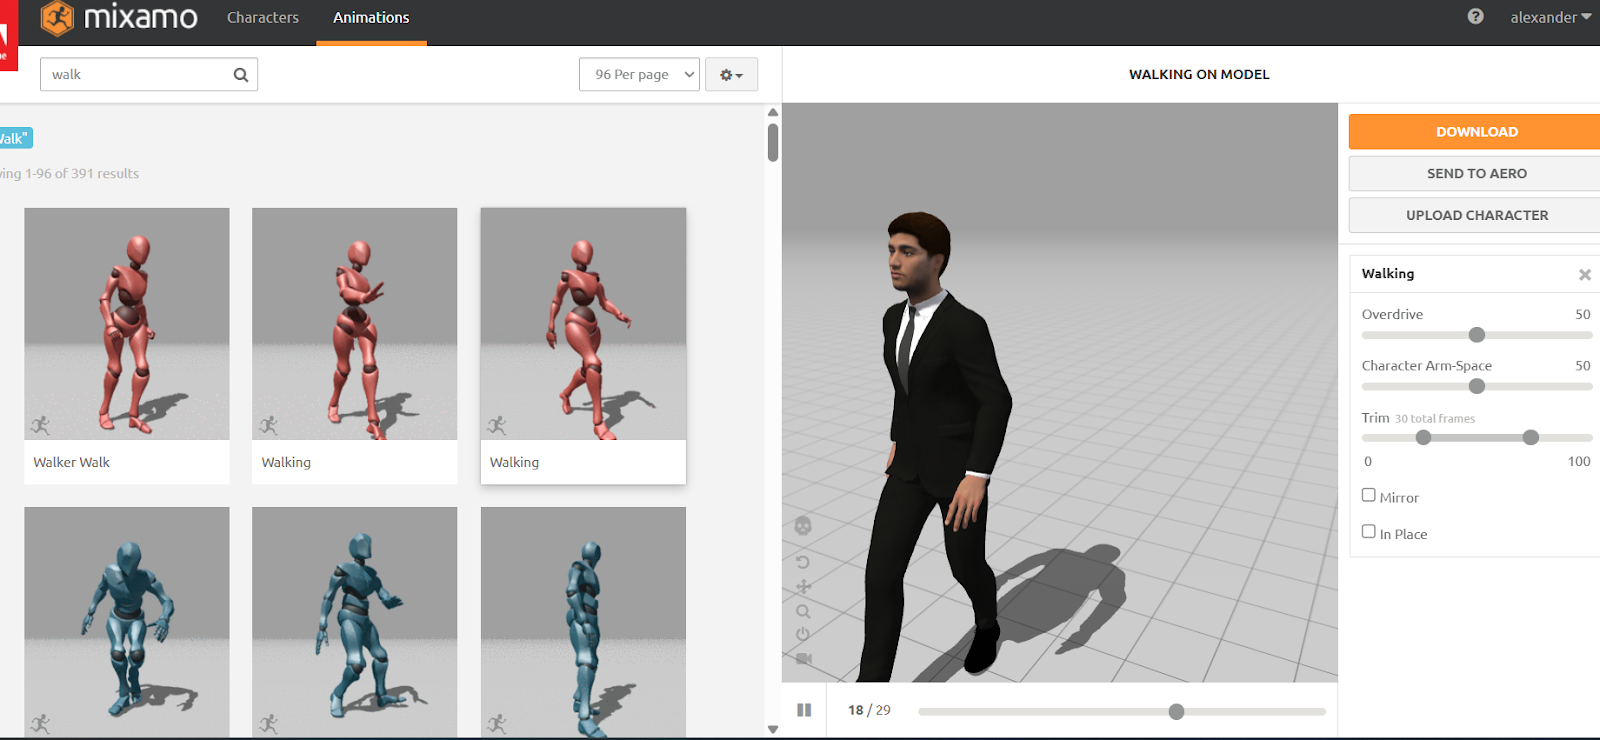This screenshot has height=740, width=1600.
Task: Select the second blue robot animation thumbnail
Action: [355, 622]
